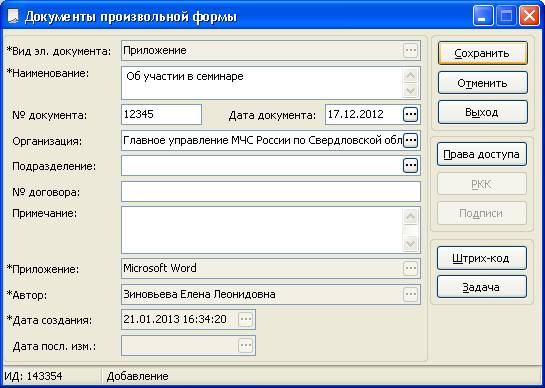The image size is (545, 388).
Task: Open Права доступа settings
Action: (x=482, y=154)
